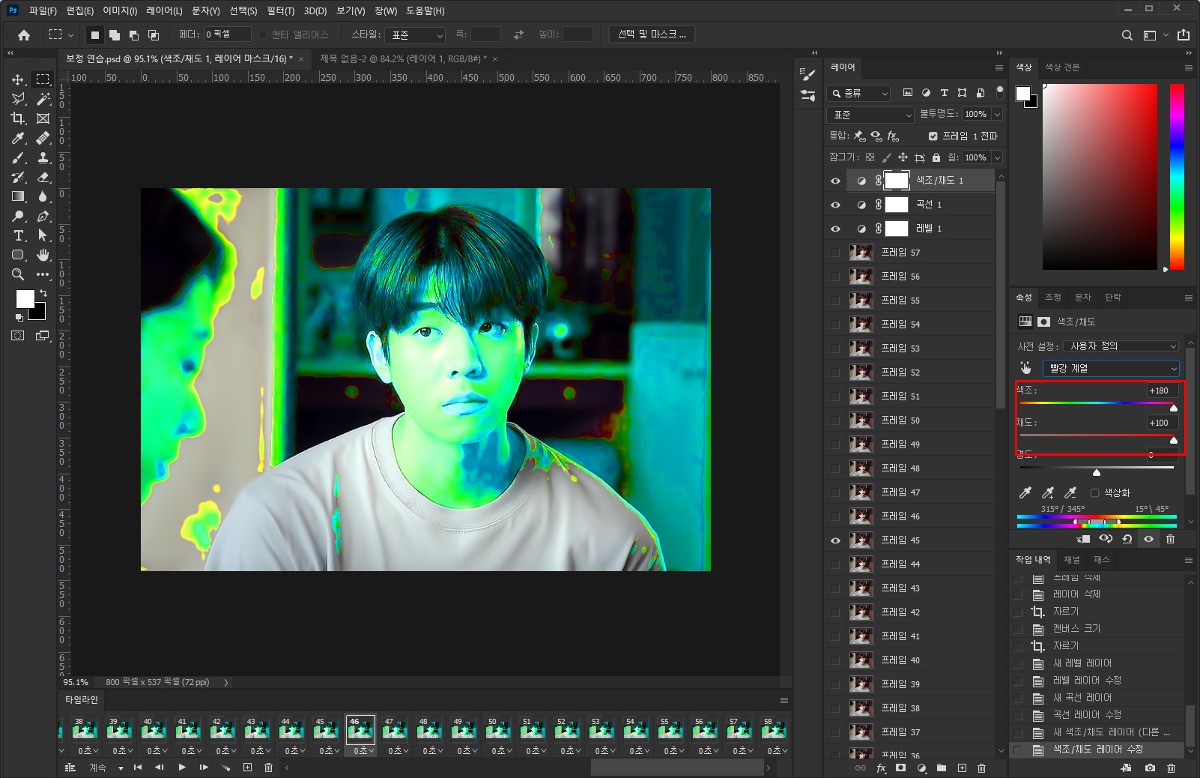Click the Play animation button in timeline

click(x=182, y=767)
